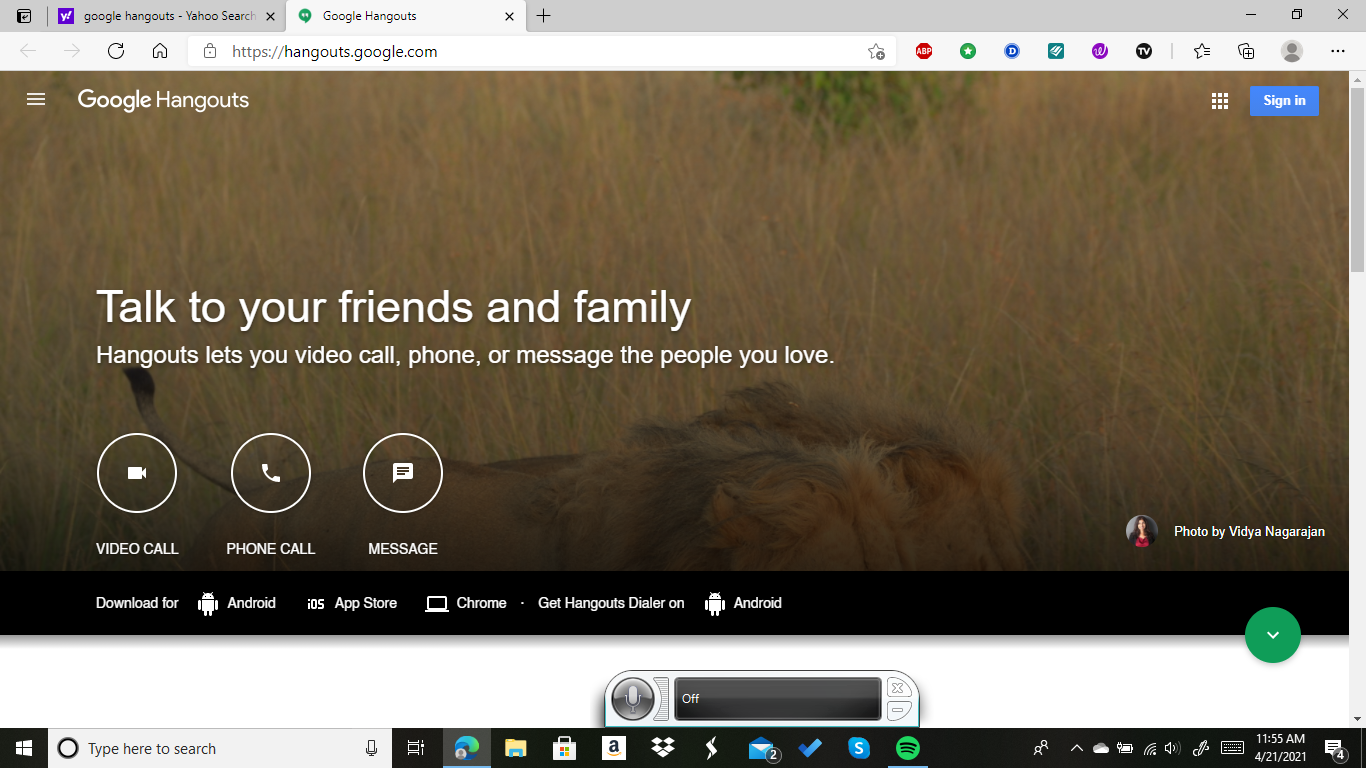1366x768 pixels.
Task: Switch to the Yahoo Search tab
Action: tap(167, 16)
